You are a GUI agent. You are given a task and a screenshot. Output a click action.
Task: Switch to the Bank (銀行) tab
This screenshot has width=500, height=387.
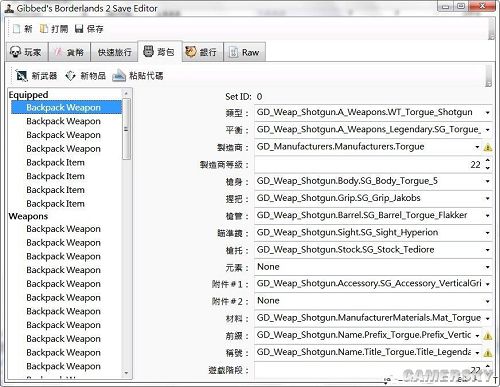pos(202,52)
